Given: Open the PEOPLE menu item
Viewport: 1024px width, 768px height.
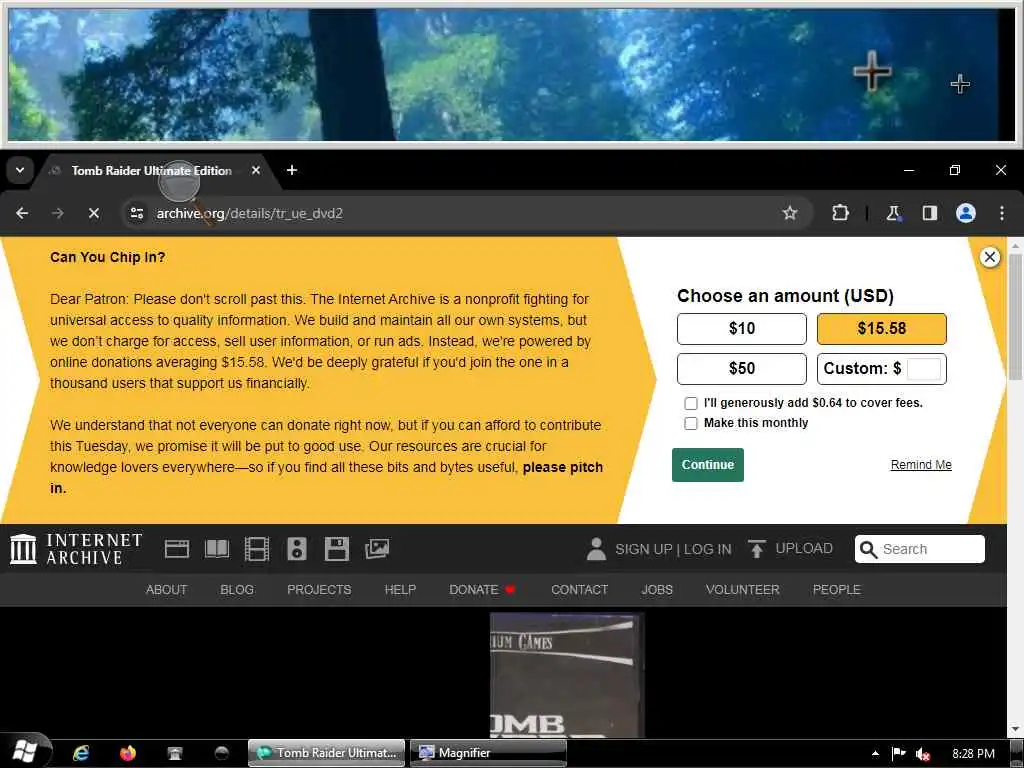Looking at the screenshot, I should [837, 590].
